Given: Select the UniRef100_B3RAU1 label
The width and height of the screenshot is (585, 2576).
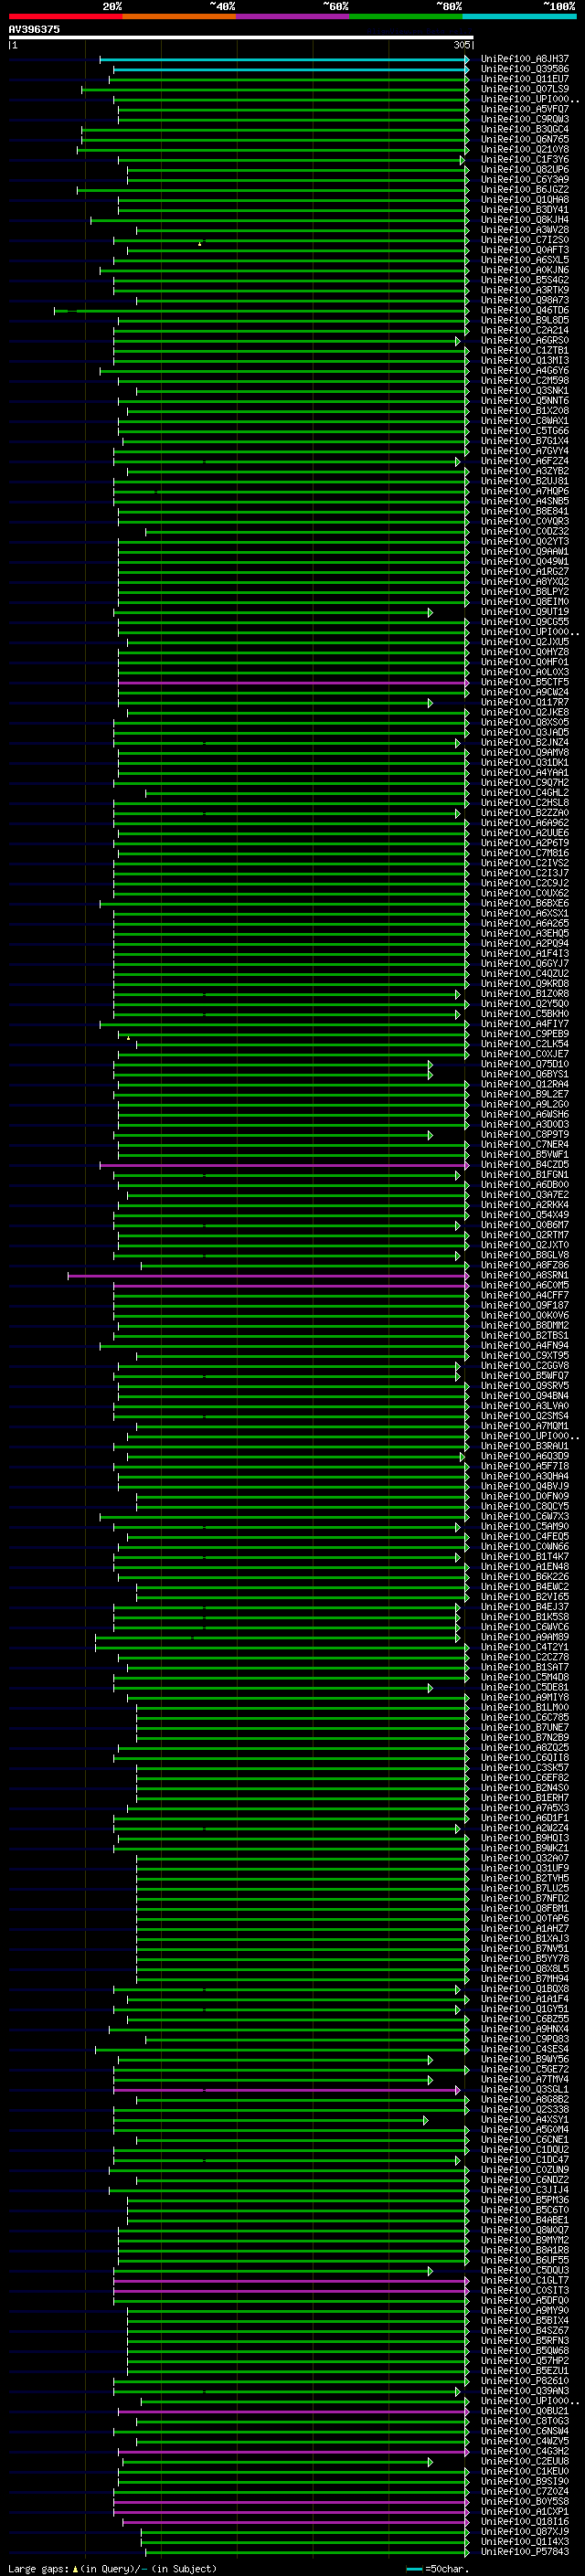Looking at the screenshot, I should click(524, 1447).
